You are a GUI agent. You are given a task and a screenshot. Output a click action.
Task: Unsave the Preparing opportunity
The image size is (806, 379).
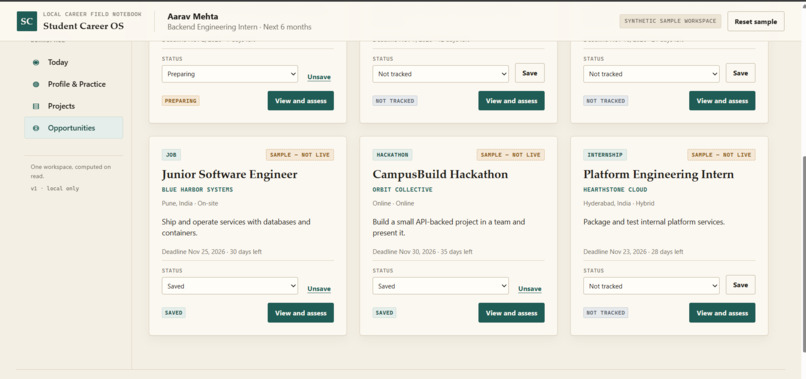(319, 77)
